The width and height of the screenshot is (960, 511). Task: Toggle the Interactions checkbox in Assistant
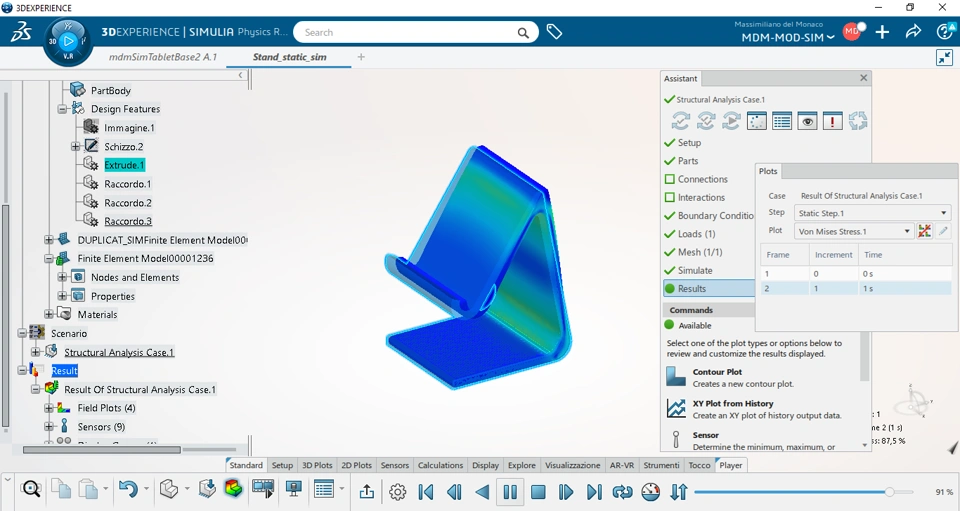(x=670, y=198)
